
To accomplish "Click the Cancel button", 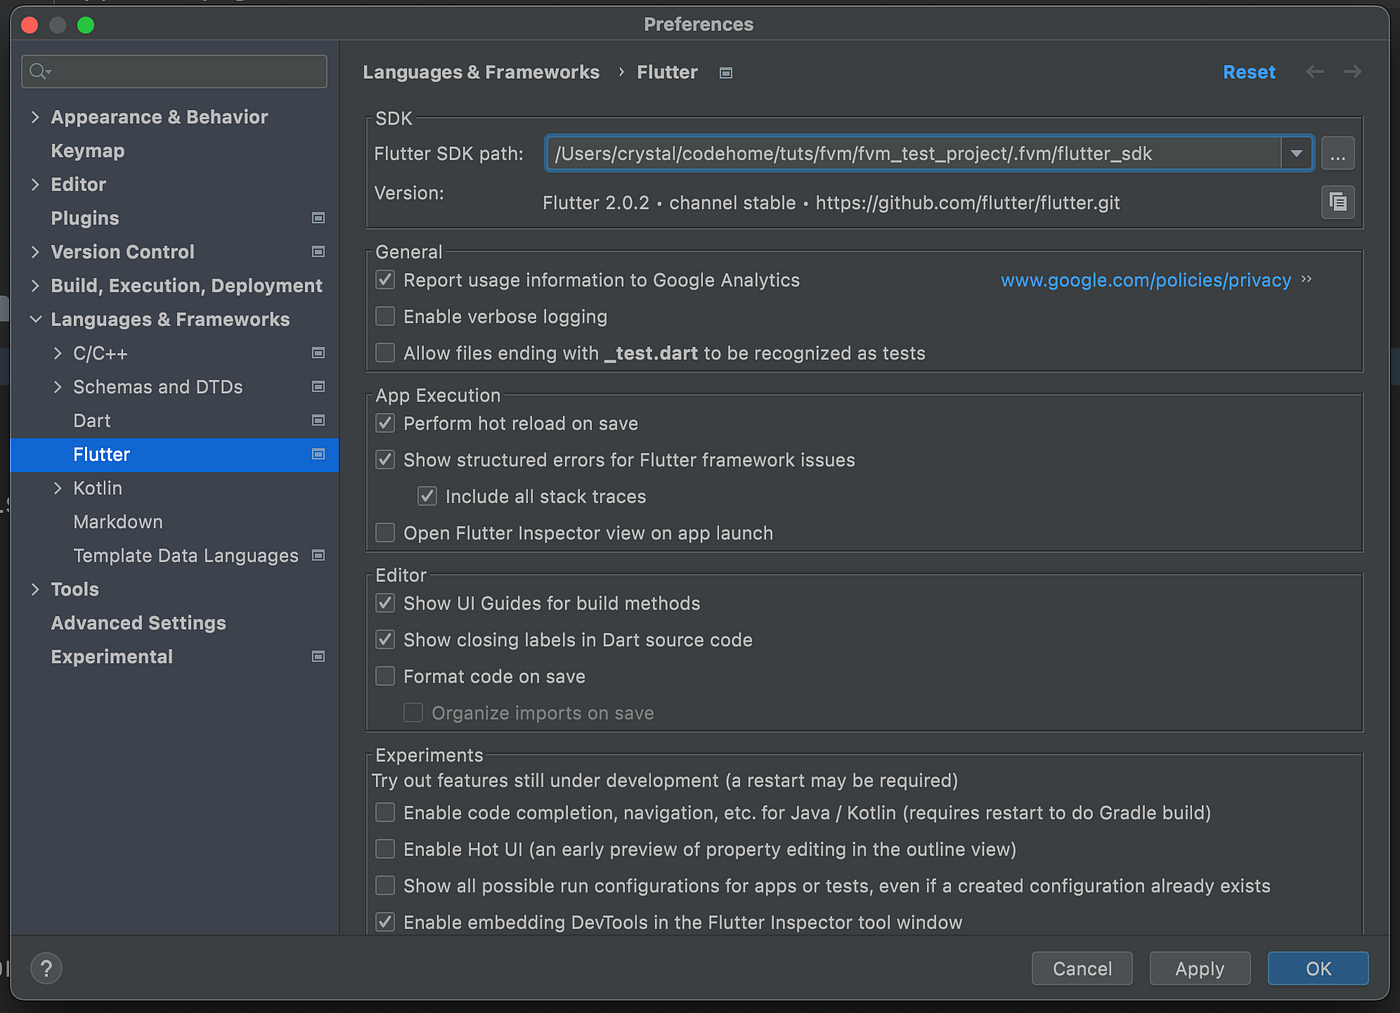I will pyautogui.click(x=1082, y=968).
